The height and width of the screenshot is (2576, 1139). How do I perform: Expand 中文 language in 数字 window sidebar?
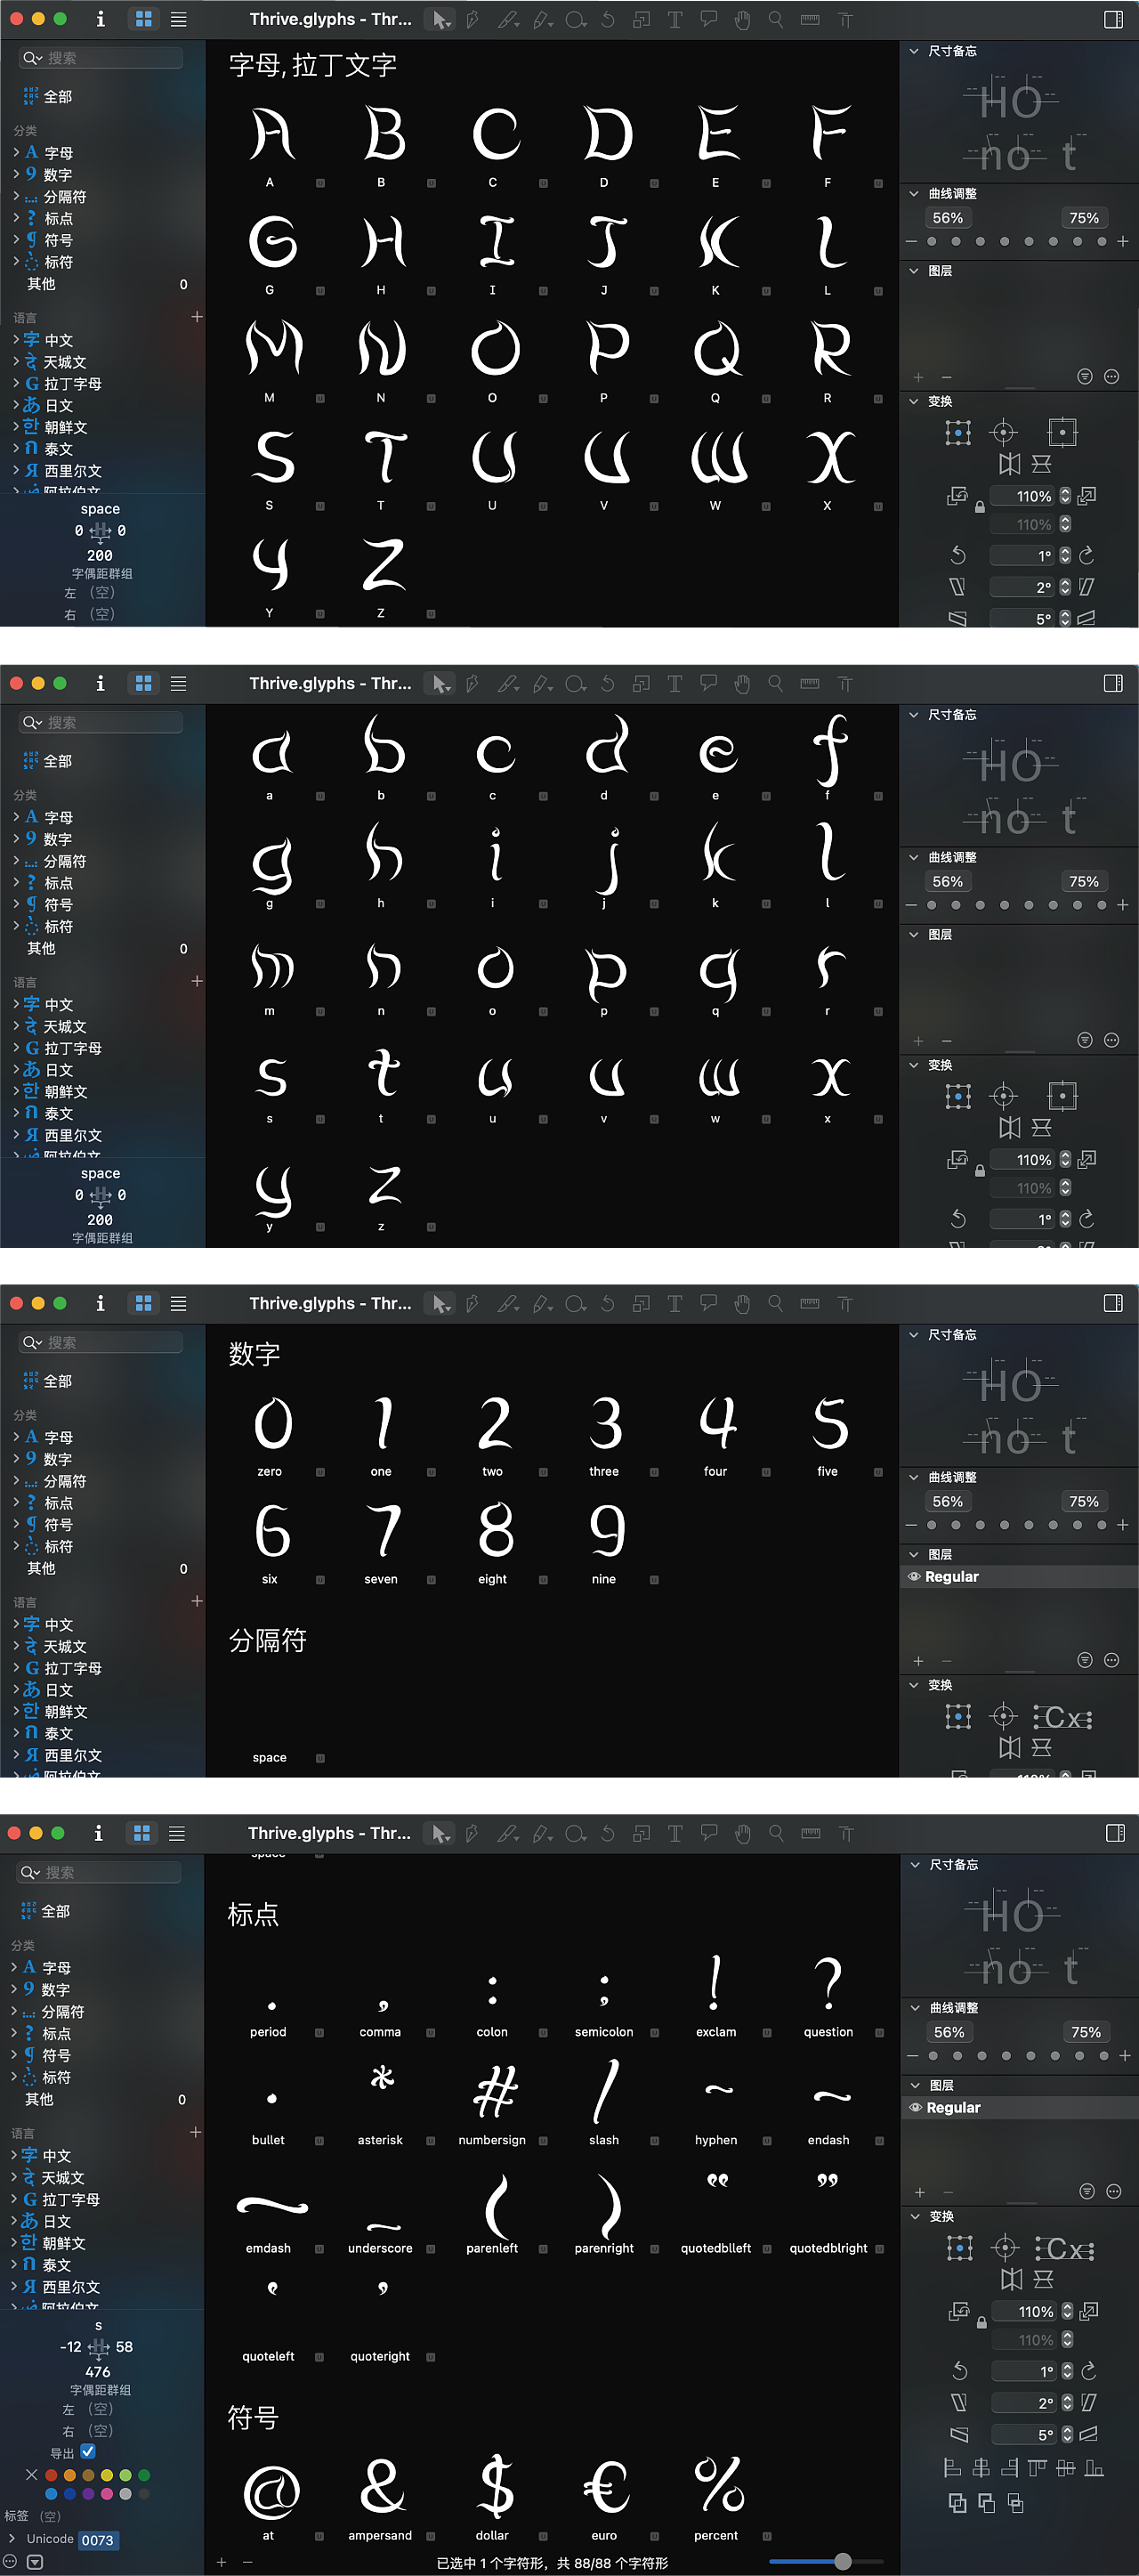pyautogui.click(x=16, y=1624)
